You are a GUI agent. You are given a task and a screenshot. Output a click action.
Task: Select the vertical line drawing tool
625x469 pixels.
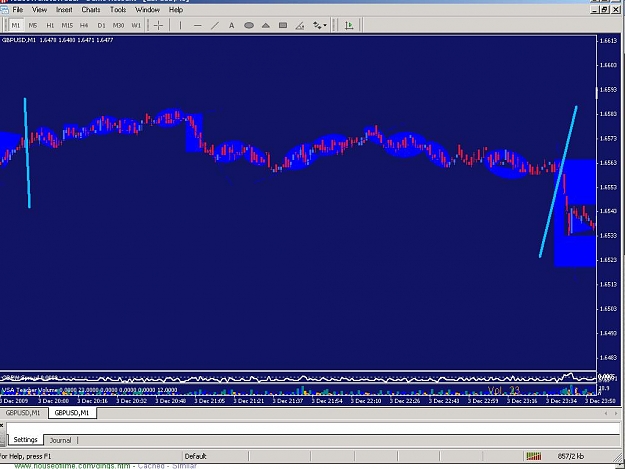(x=181, y=26)
